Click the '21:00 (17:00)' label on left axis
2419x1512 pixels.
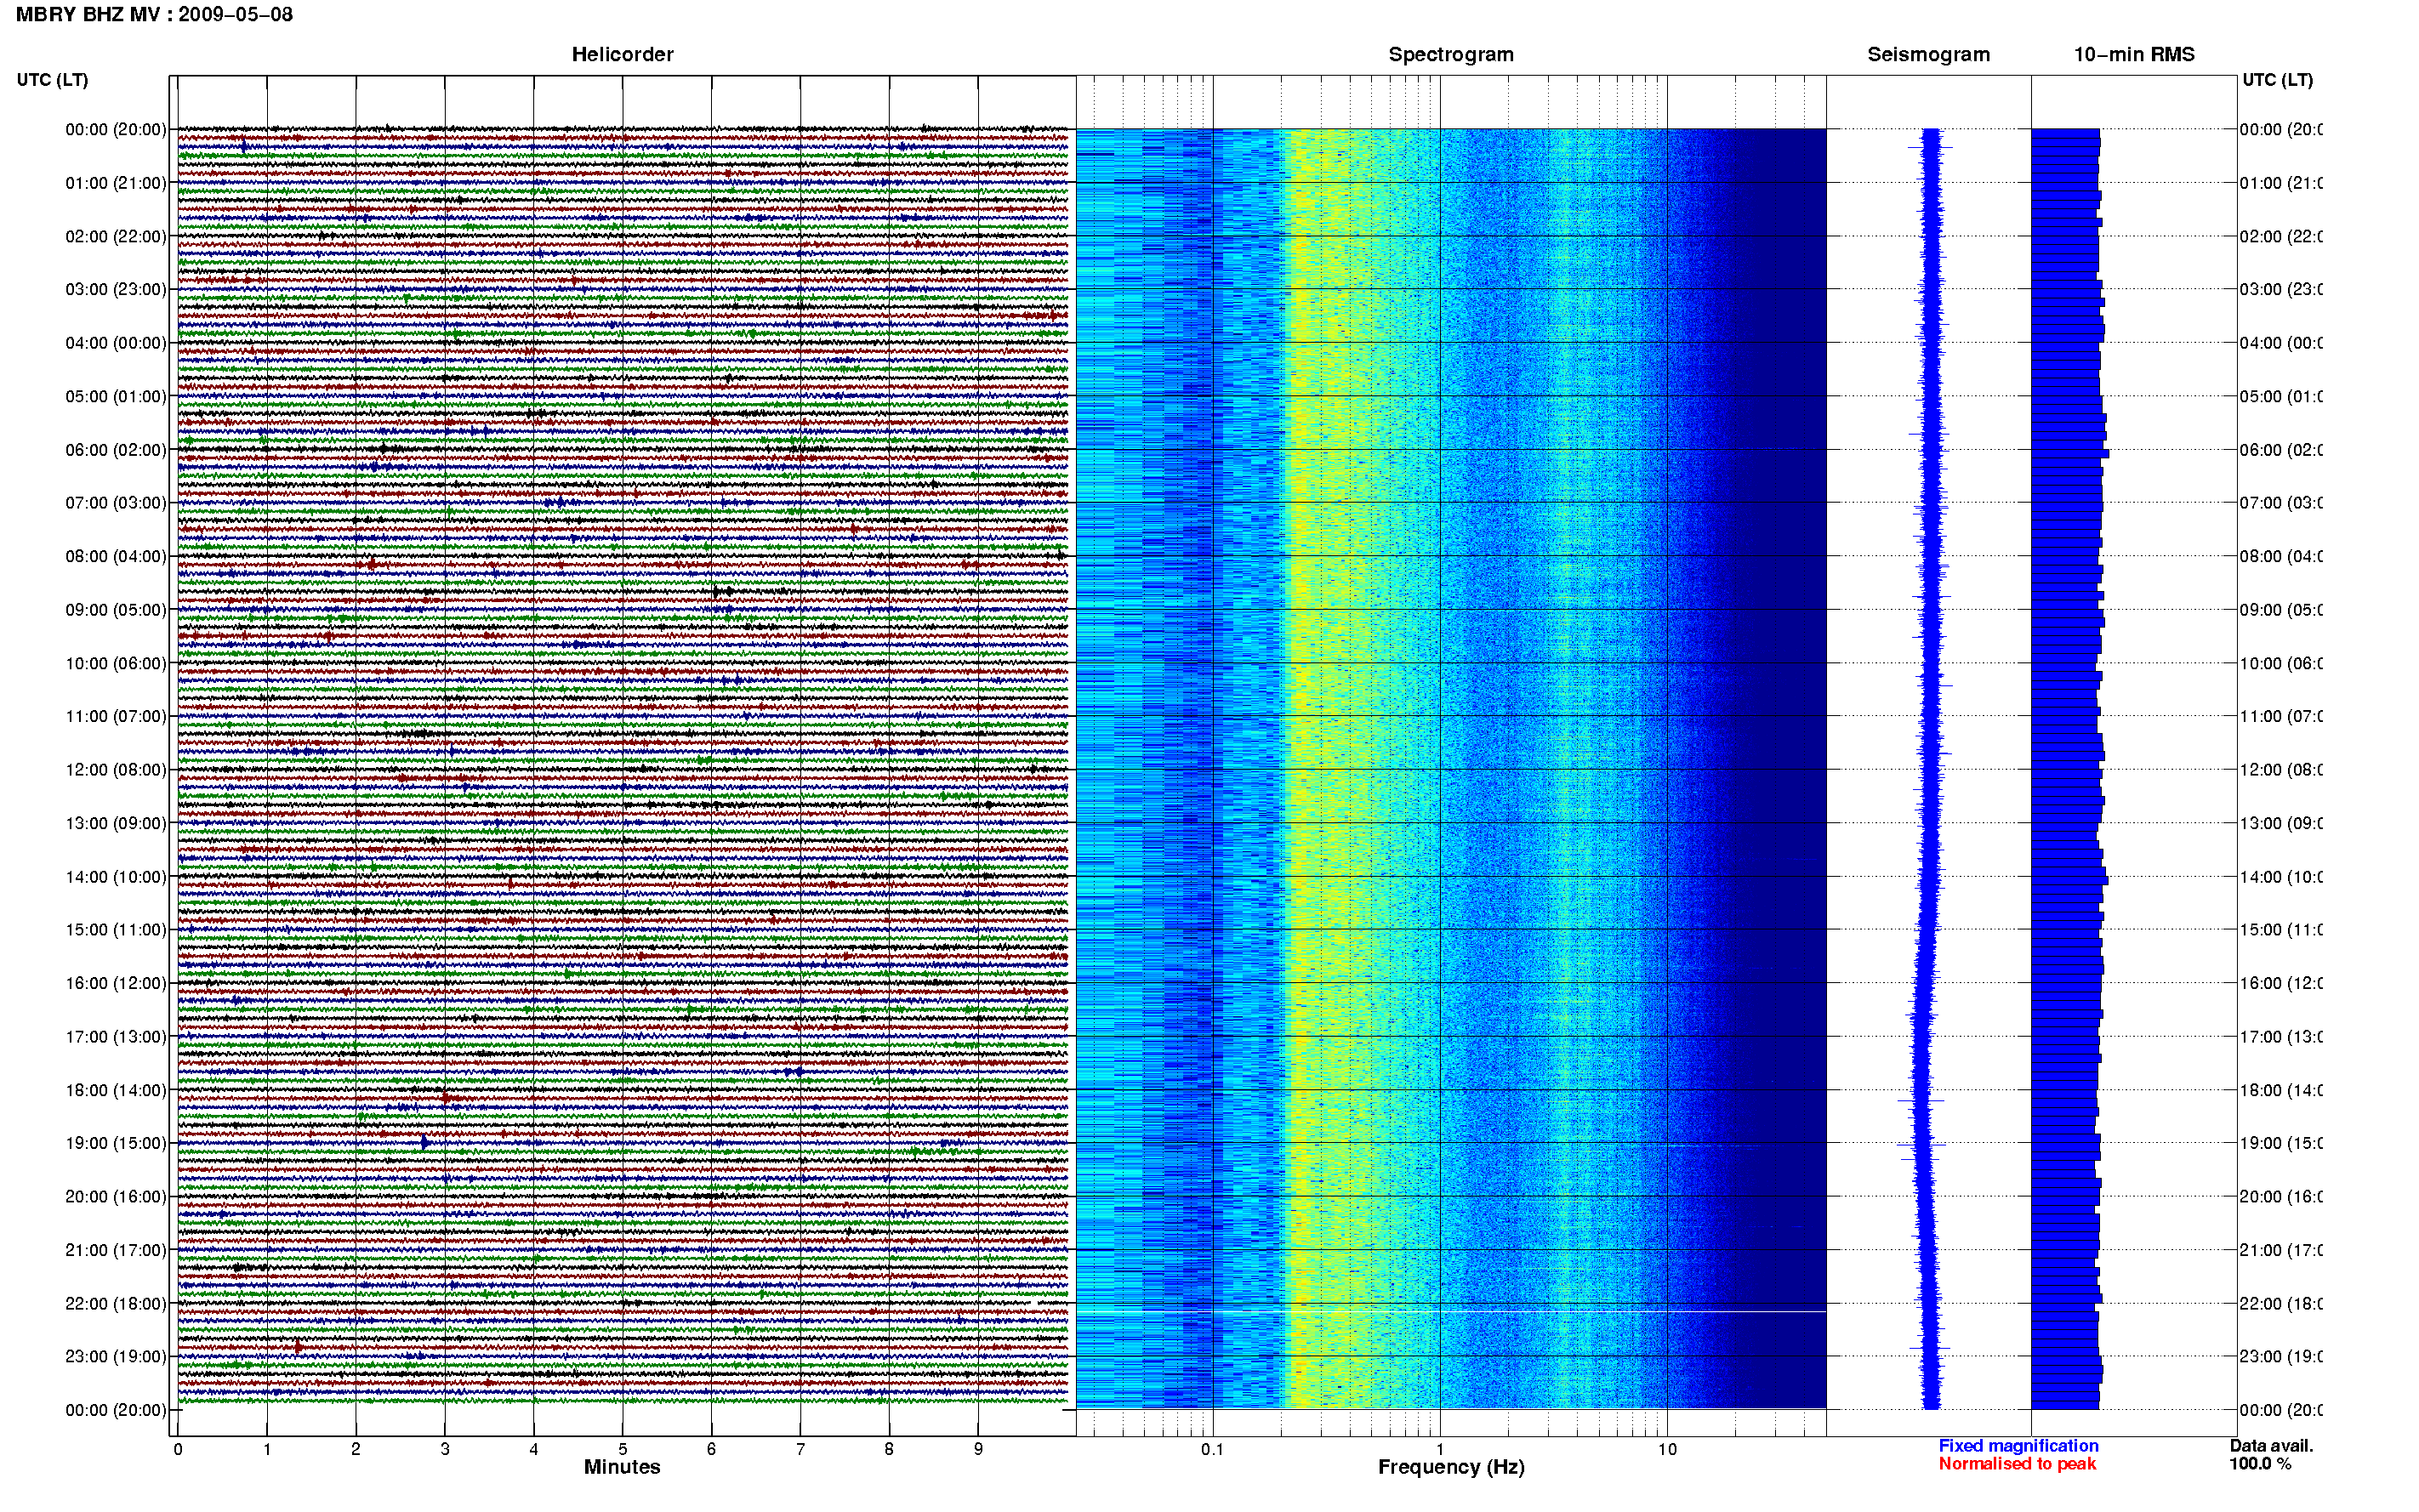[116, 1250]
